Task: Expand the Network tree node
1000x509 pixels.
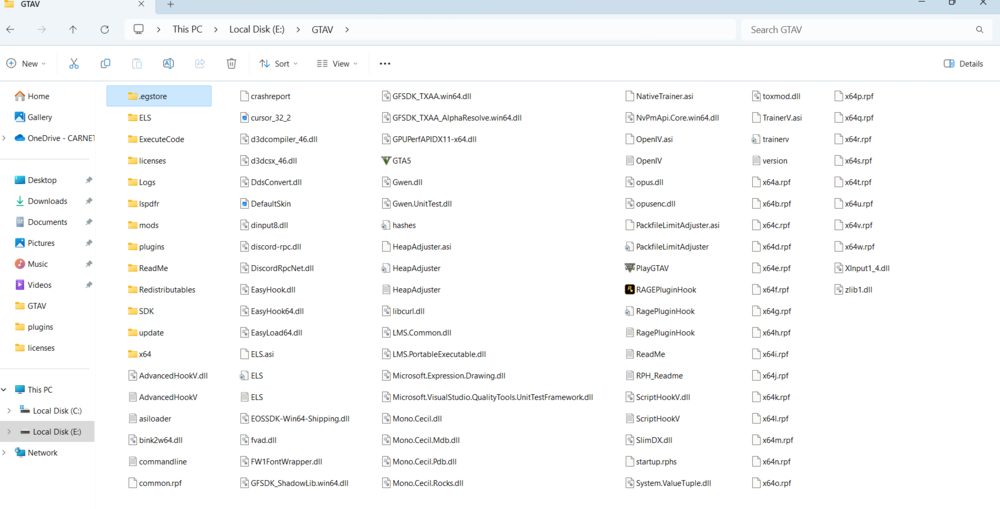Action: (x=5, y=453)
